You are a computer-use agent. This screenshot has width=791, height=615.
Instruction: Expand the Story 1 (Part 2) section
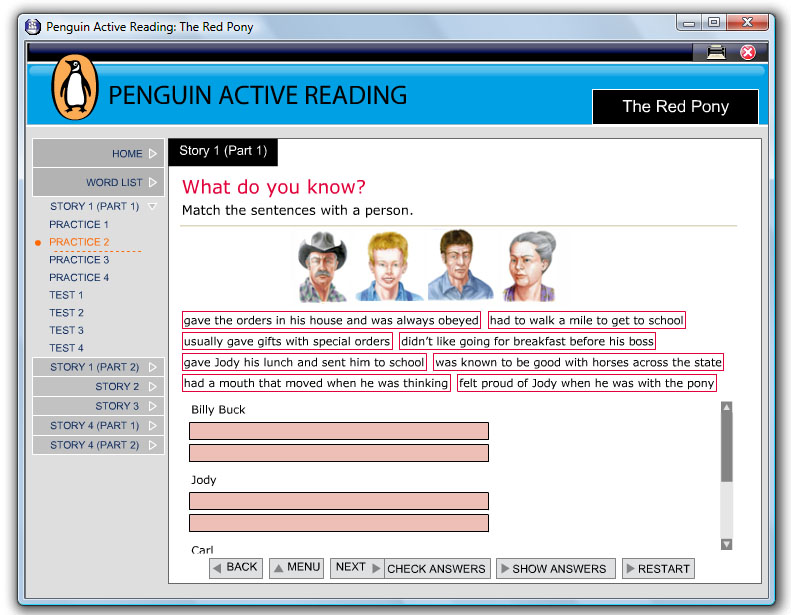(98, 367)
